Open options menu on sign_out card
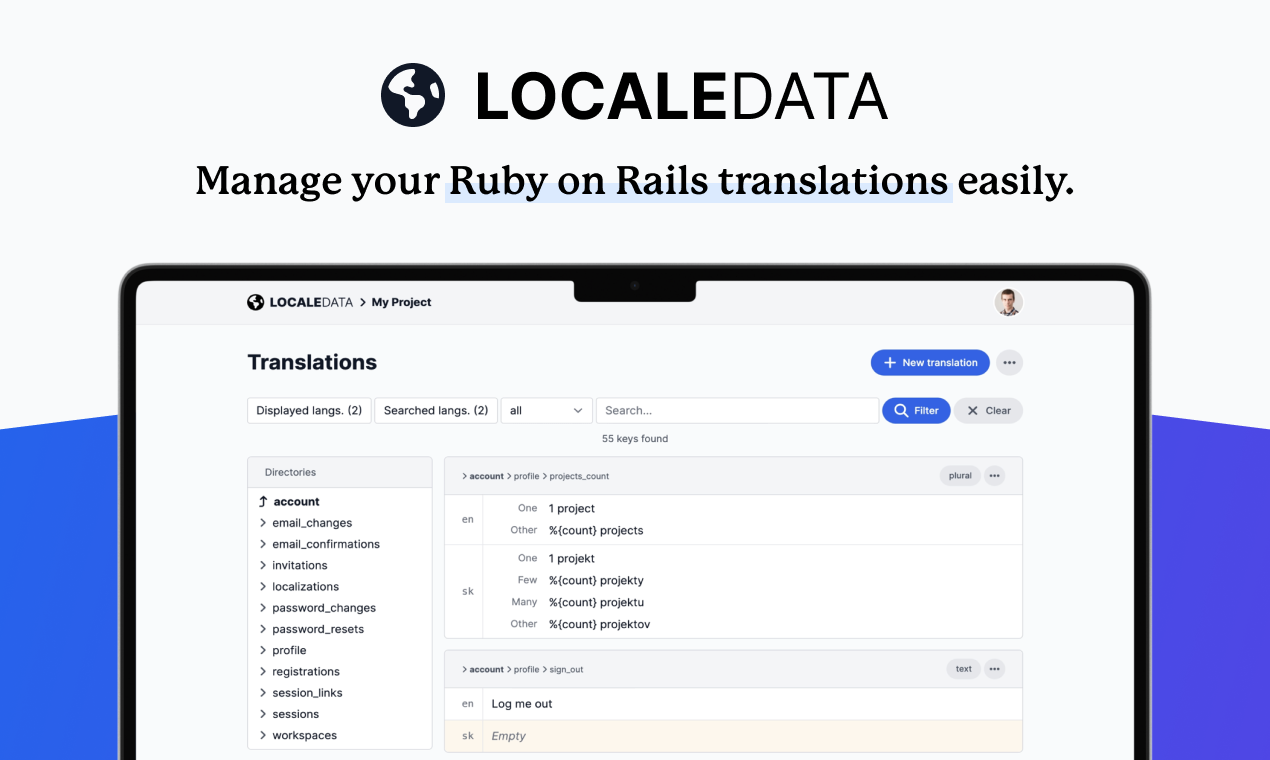The width and height of the screenshot is (1270, 760). coord(994,668)
